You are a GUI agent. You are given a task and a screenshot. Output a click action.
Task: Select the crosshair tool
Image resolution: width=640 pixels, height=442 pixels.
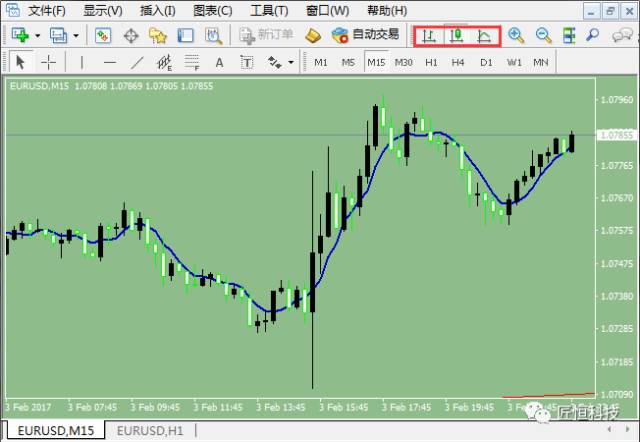pyautogui.click(x=48, y=62)
